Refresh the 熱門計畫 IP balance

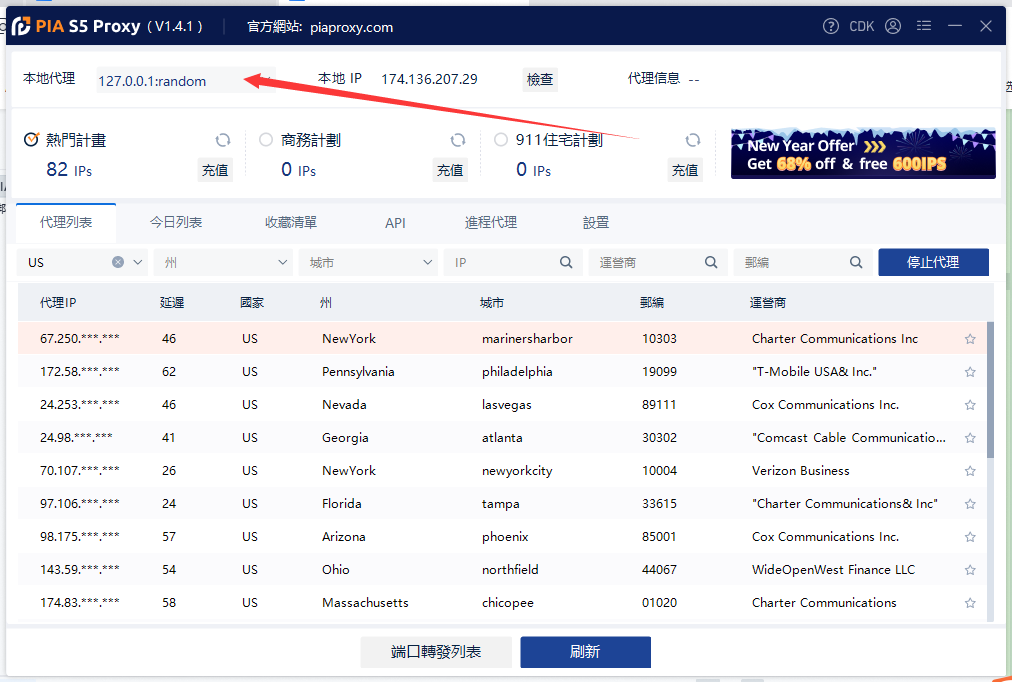(x=223, y=140)
